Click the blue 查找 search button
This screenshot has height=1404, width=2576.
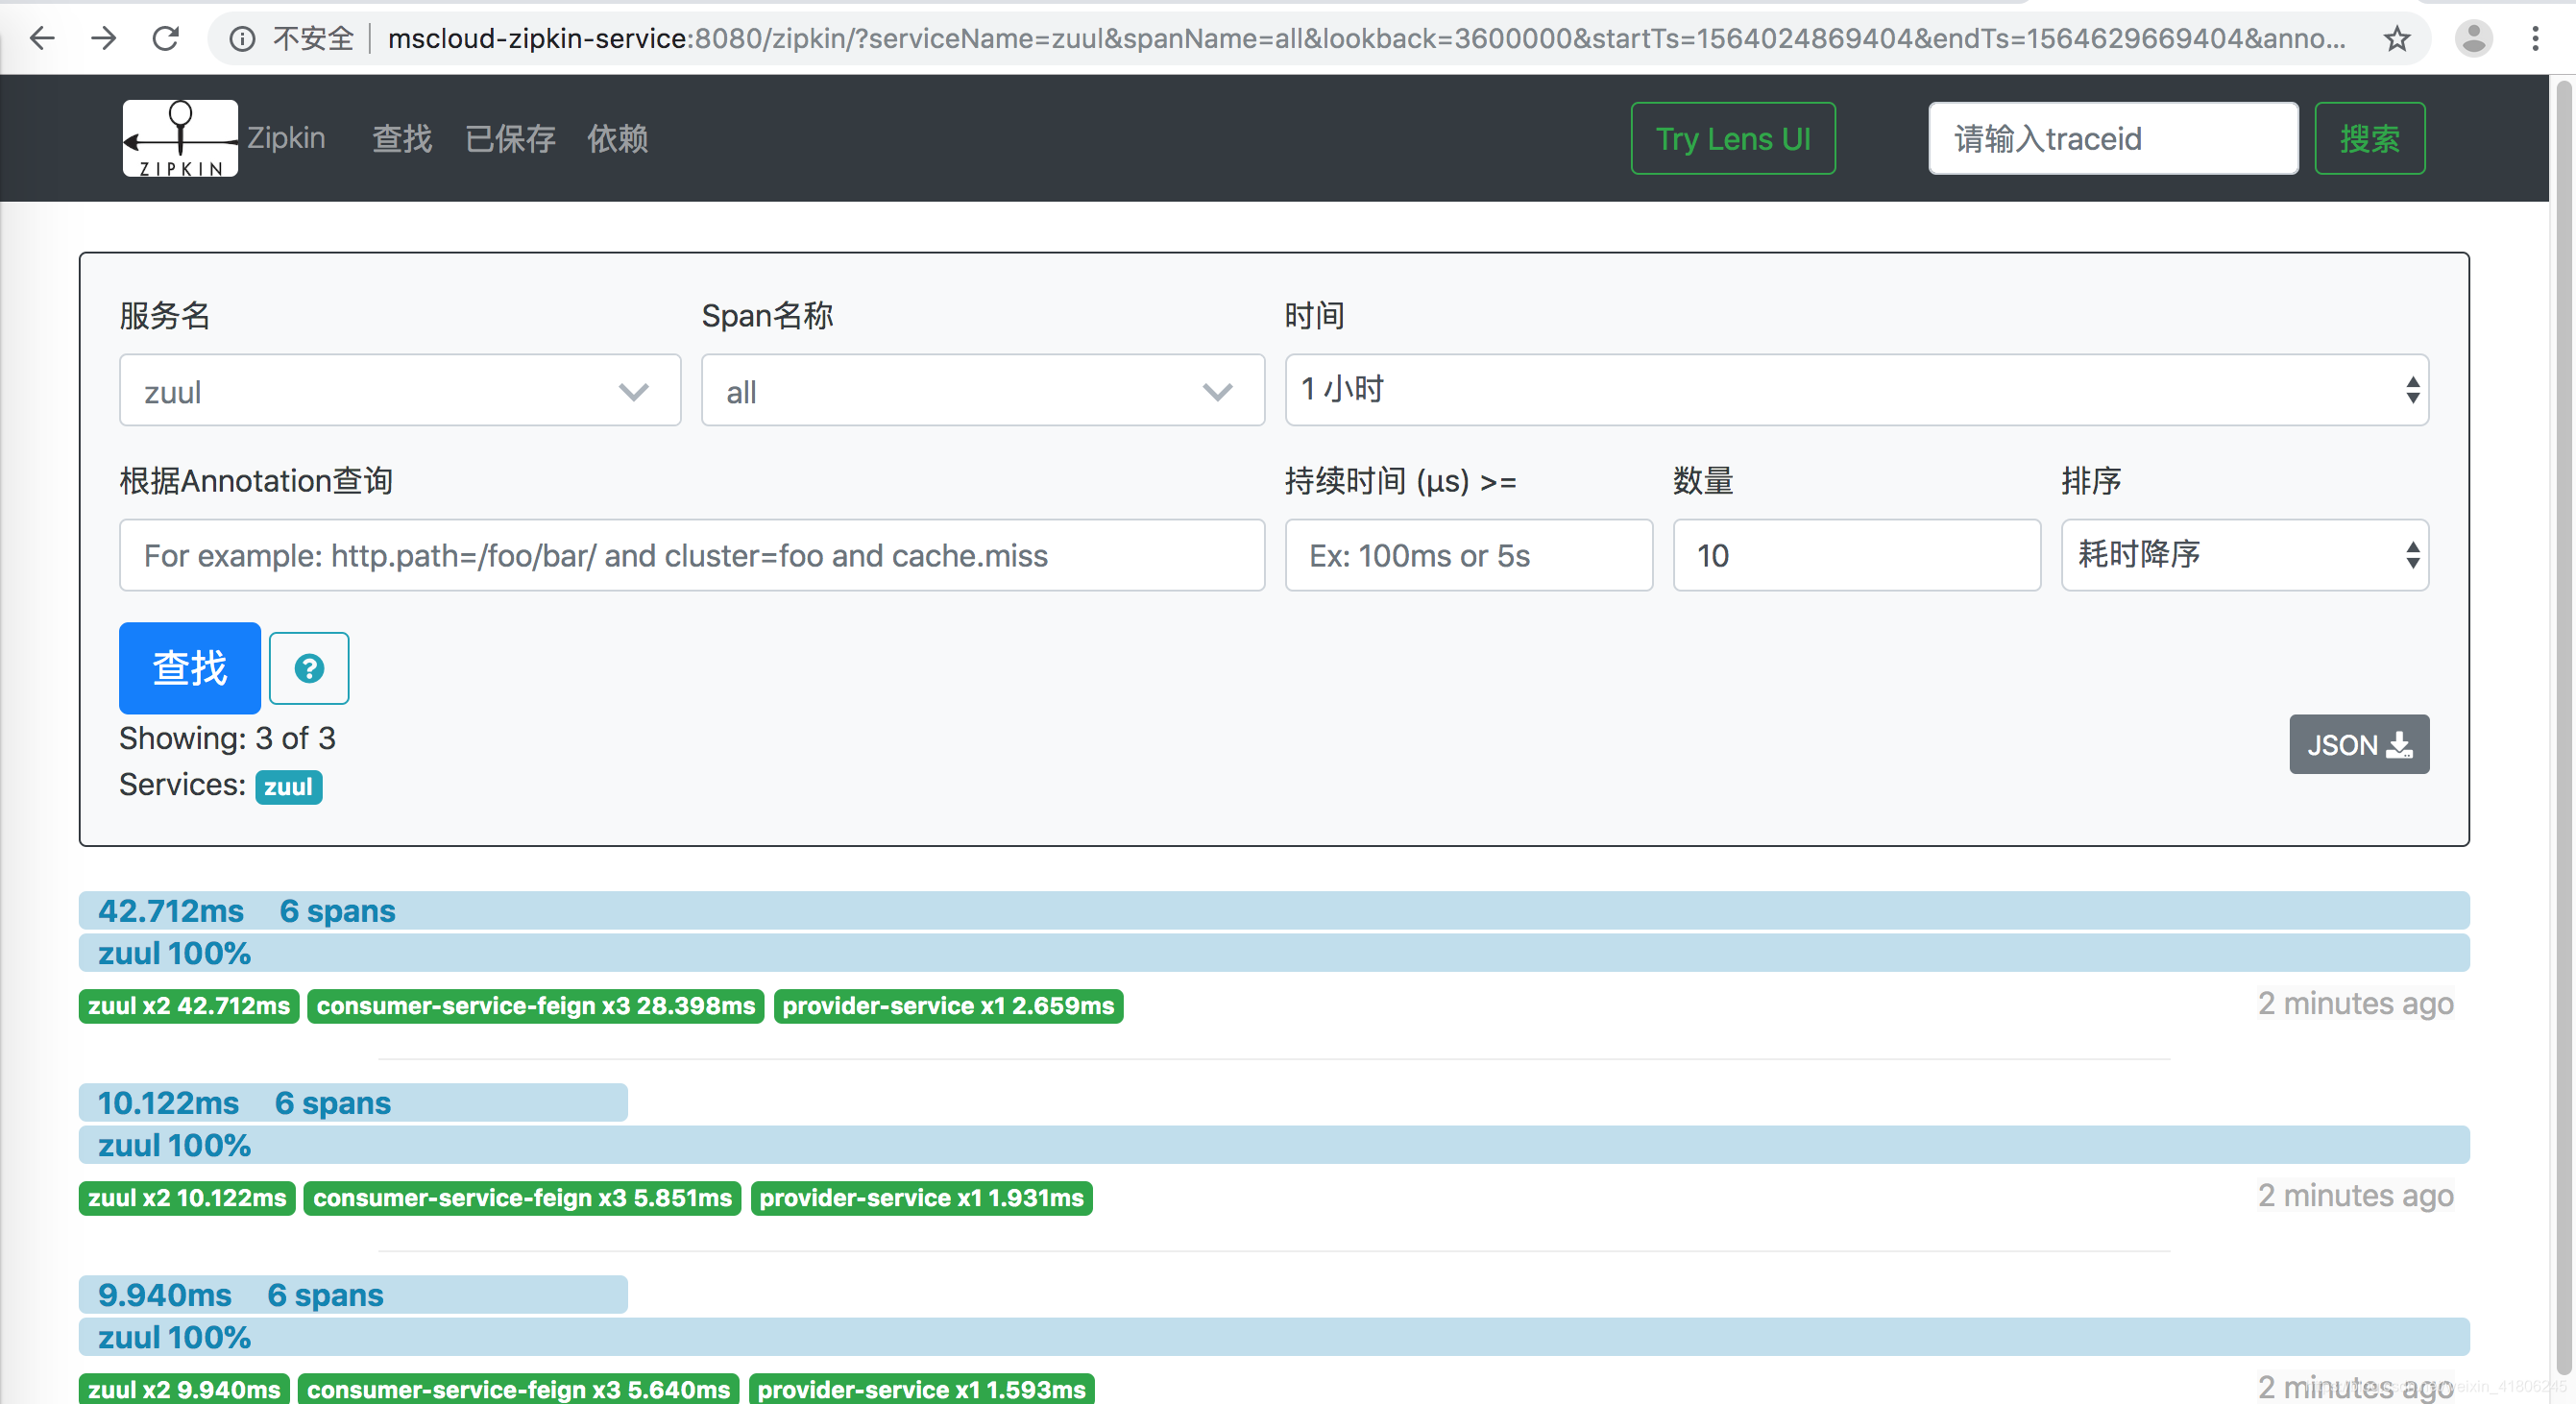coord(190,668)
